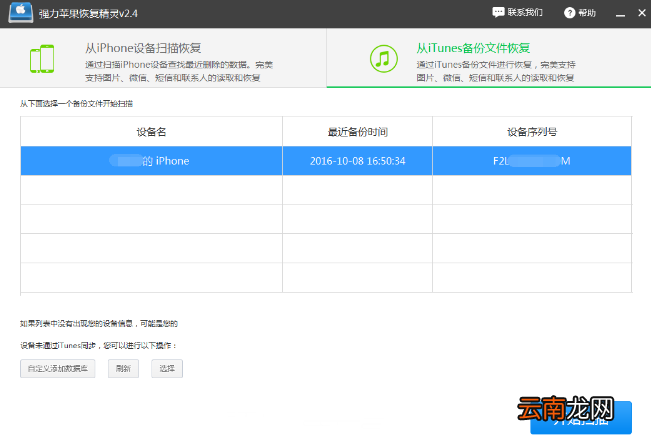The height and width of the screenshot is (437, 651).
Task: Select the backup row named 的 iPhone
Action: click(326, 161)
